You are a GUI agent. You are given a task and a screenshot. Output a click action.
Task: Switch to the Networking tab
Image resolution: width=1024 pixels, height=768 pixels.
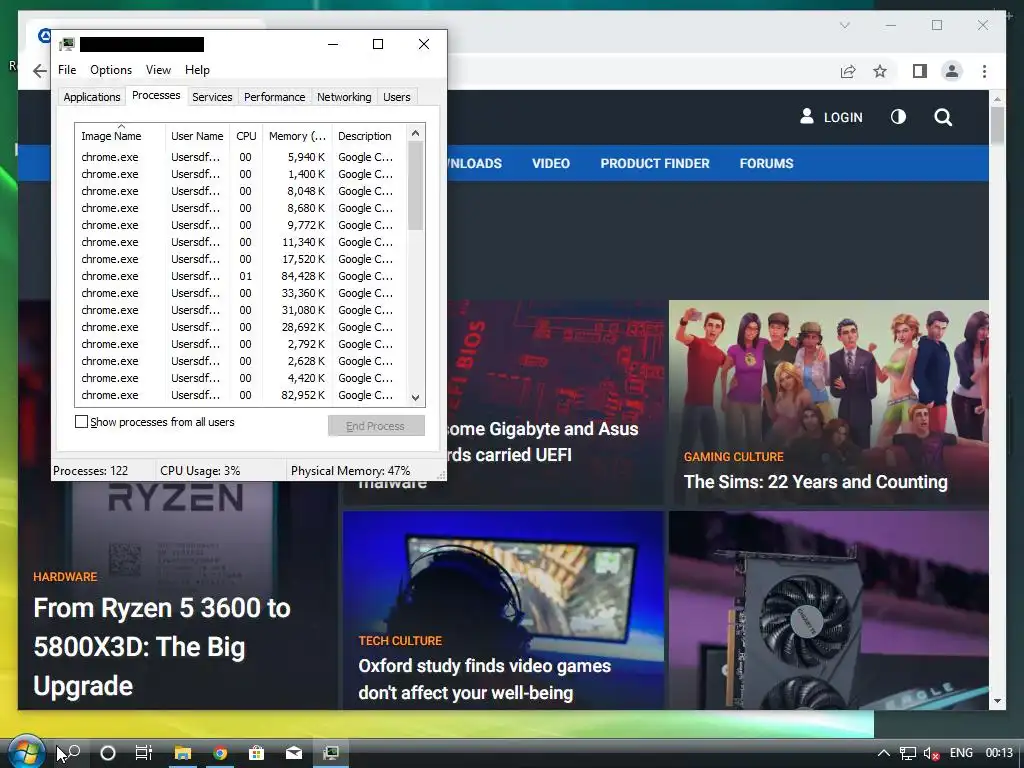344,97
